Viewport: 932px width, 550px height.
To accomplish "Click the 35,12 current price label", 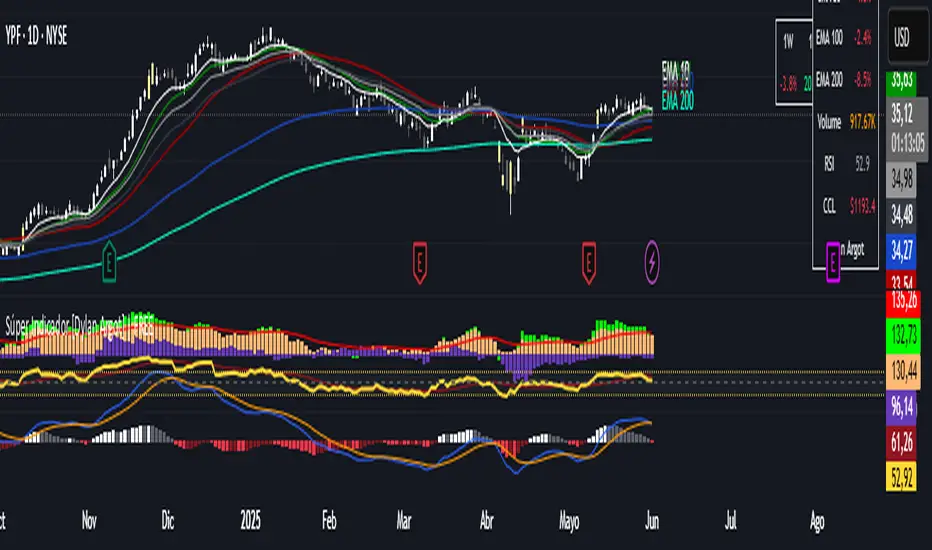I will [x=902, y=112].
